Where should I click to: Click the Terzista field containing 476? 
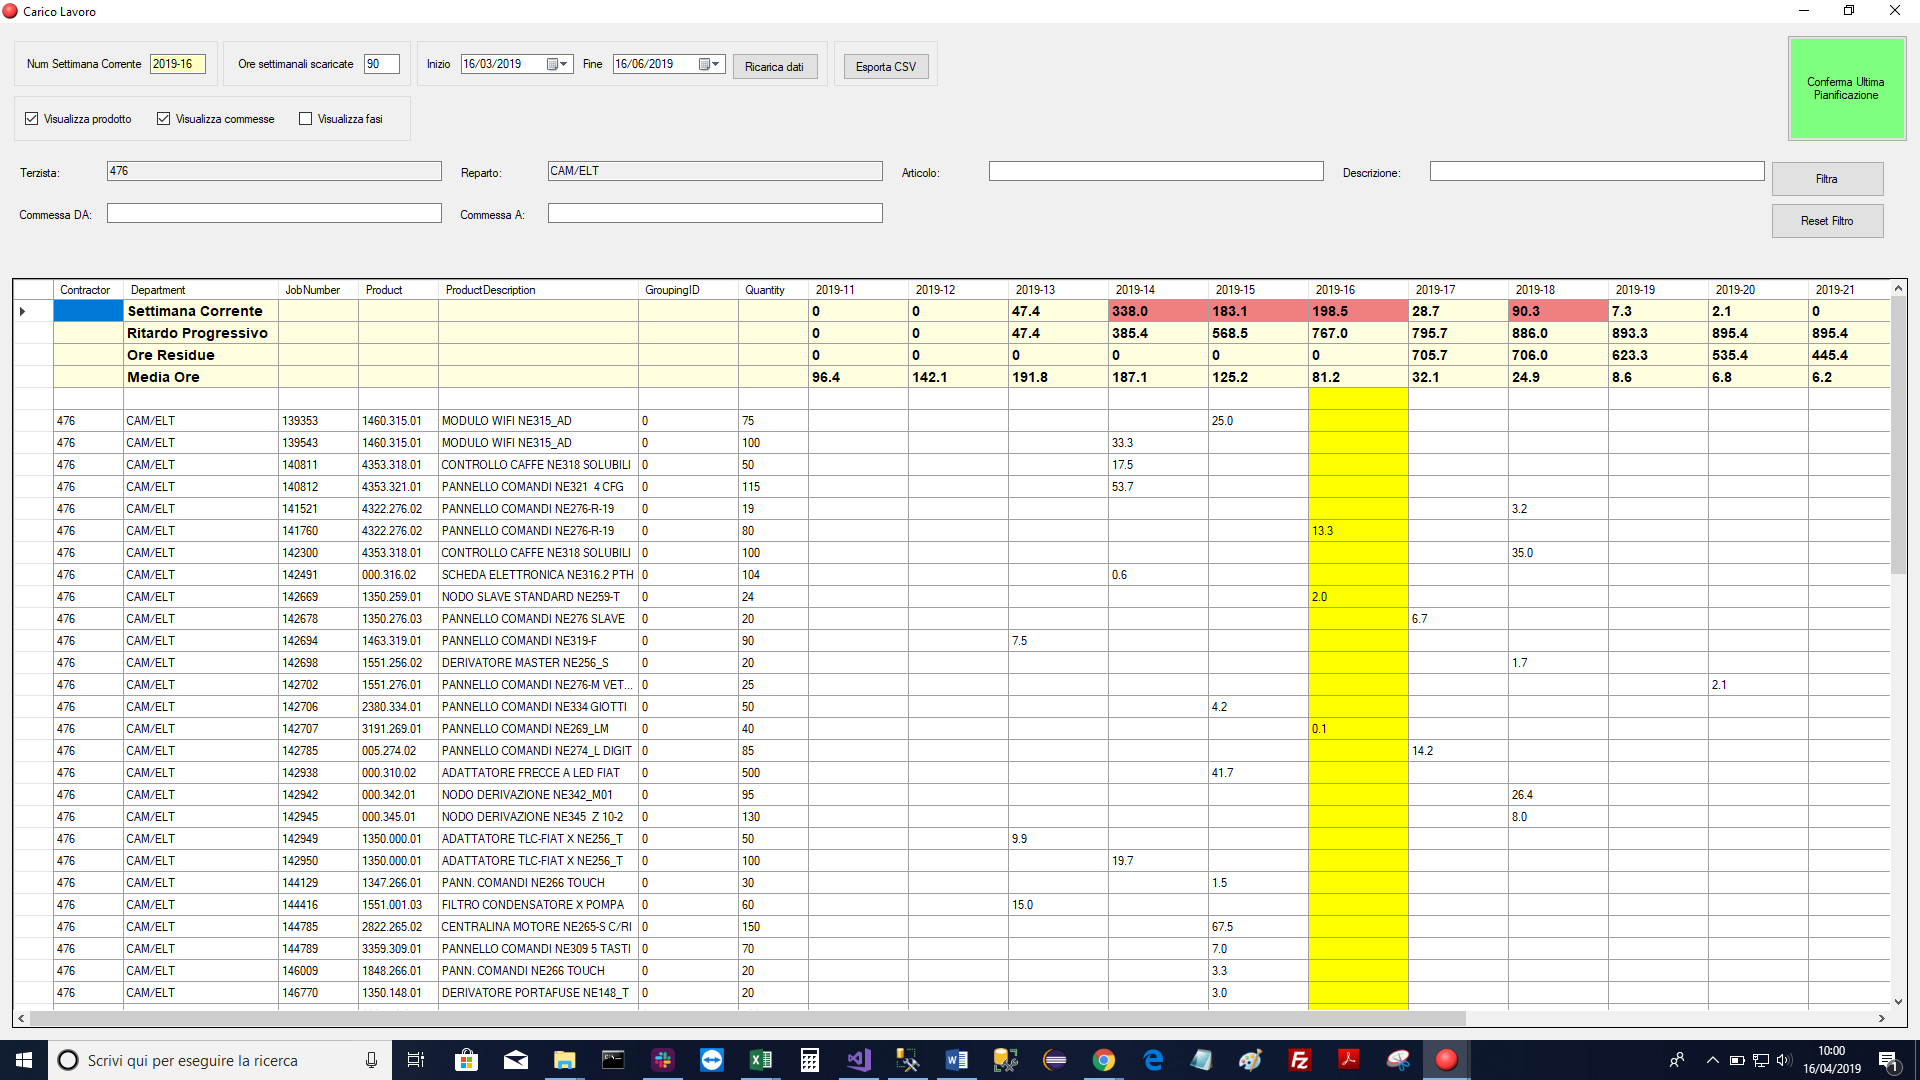(274, 171)
